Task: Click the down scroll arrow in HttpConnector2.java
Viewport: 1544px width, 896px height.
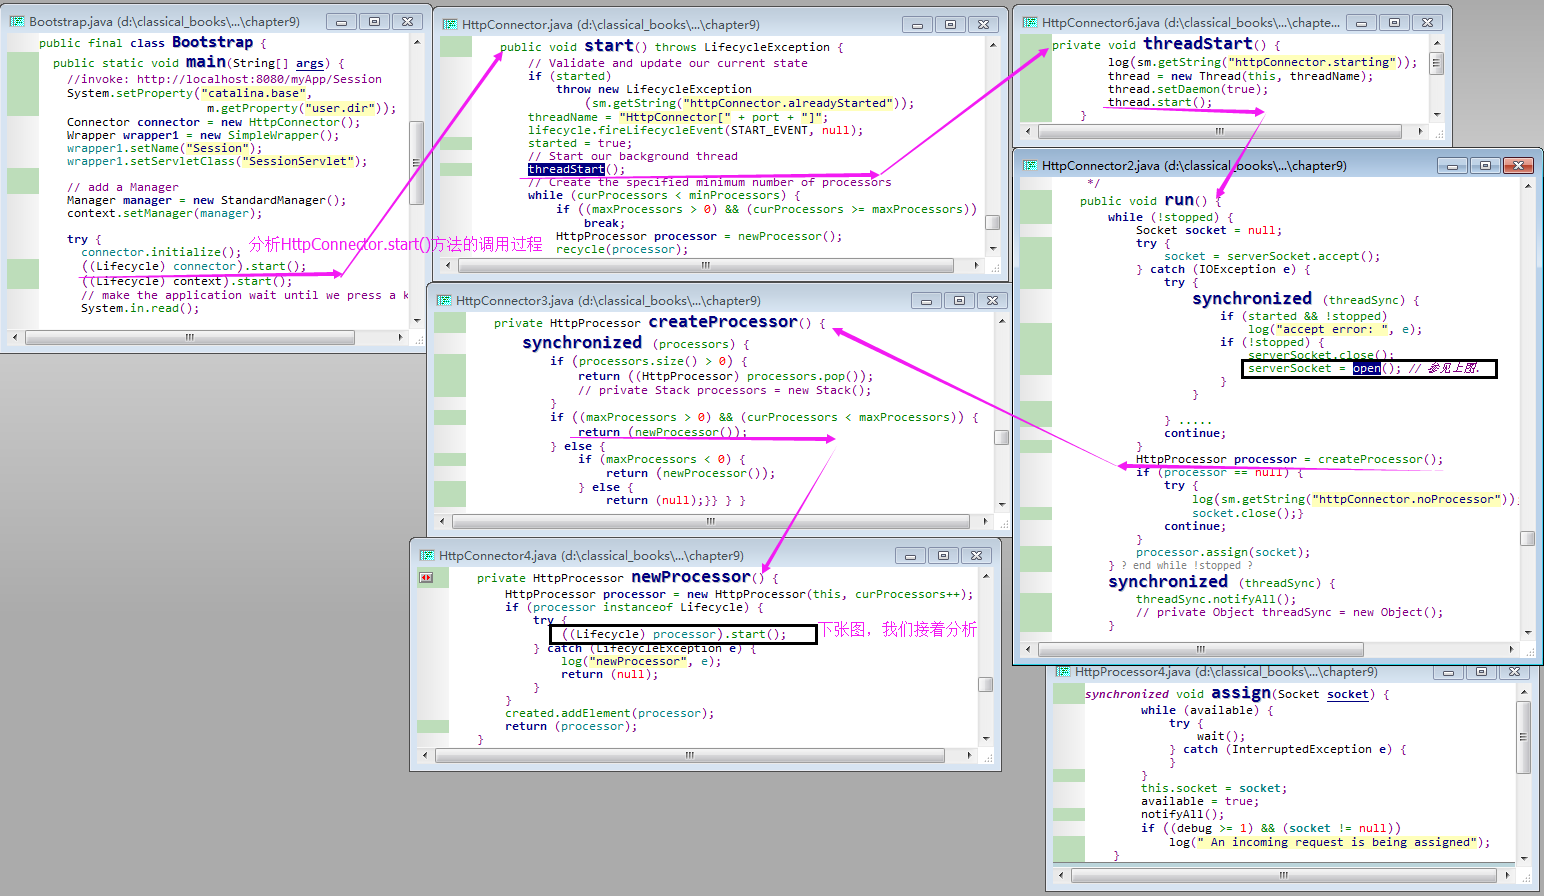Action: 1527,632
